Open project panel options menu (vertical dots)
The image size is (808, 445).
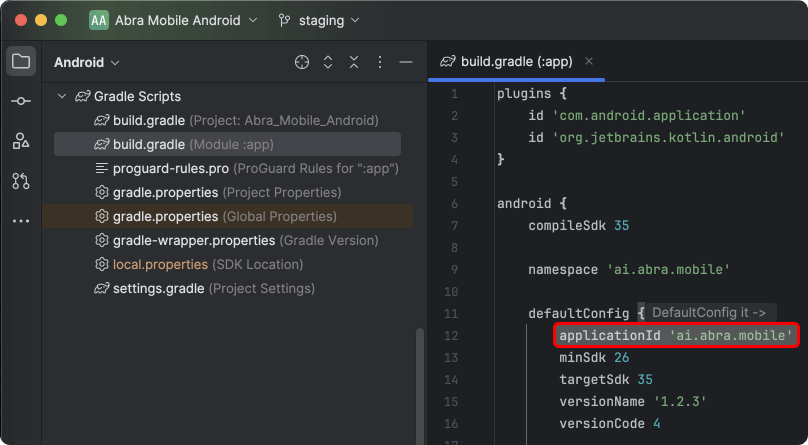click(380, 62)
